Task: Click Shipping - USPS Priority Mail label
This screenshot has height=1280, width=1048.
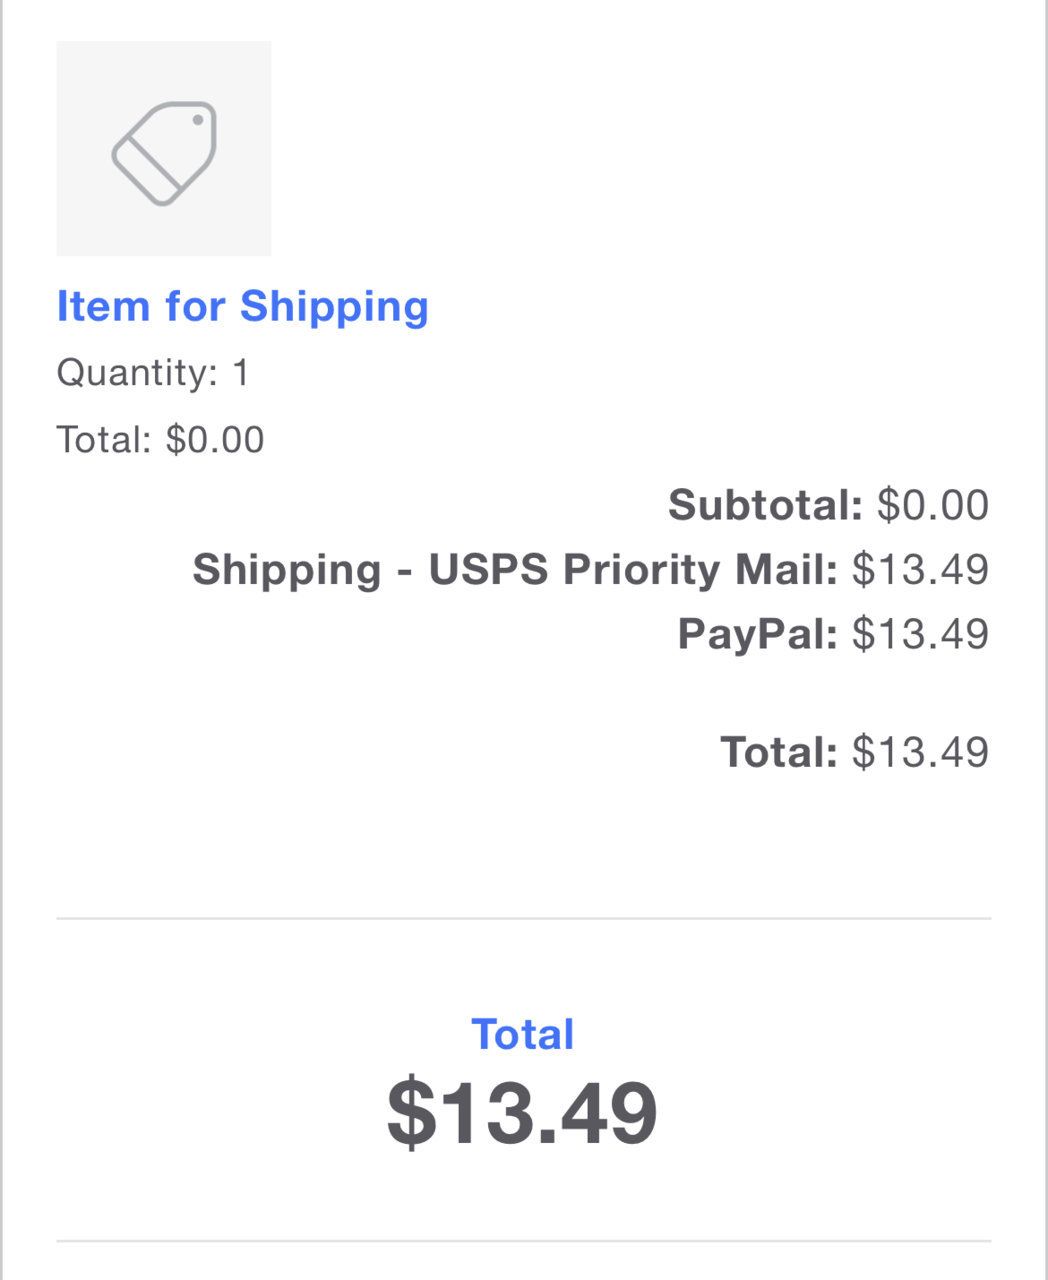Action: 515,569
